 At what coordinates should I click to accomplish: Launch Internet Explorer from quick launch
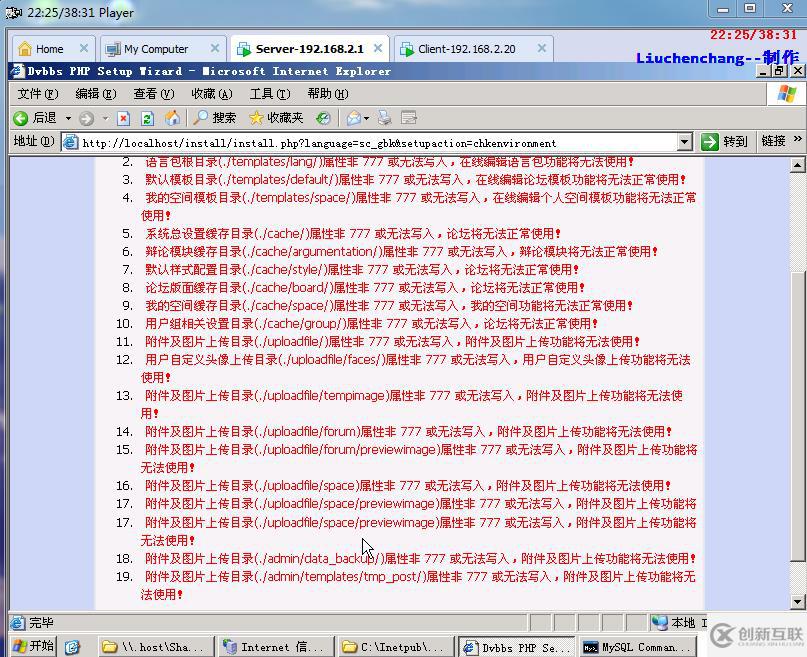73,647
